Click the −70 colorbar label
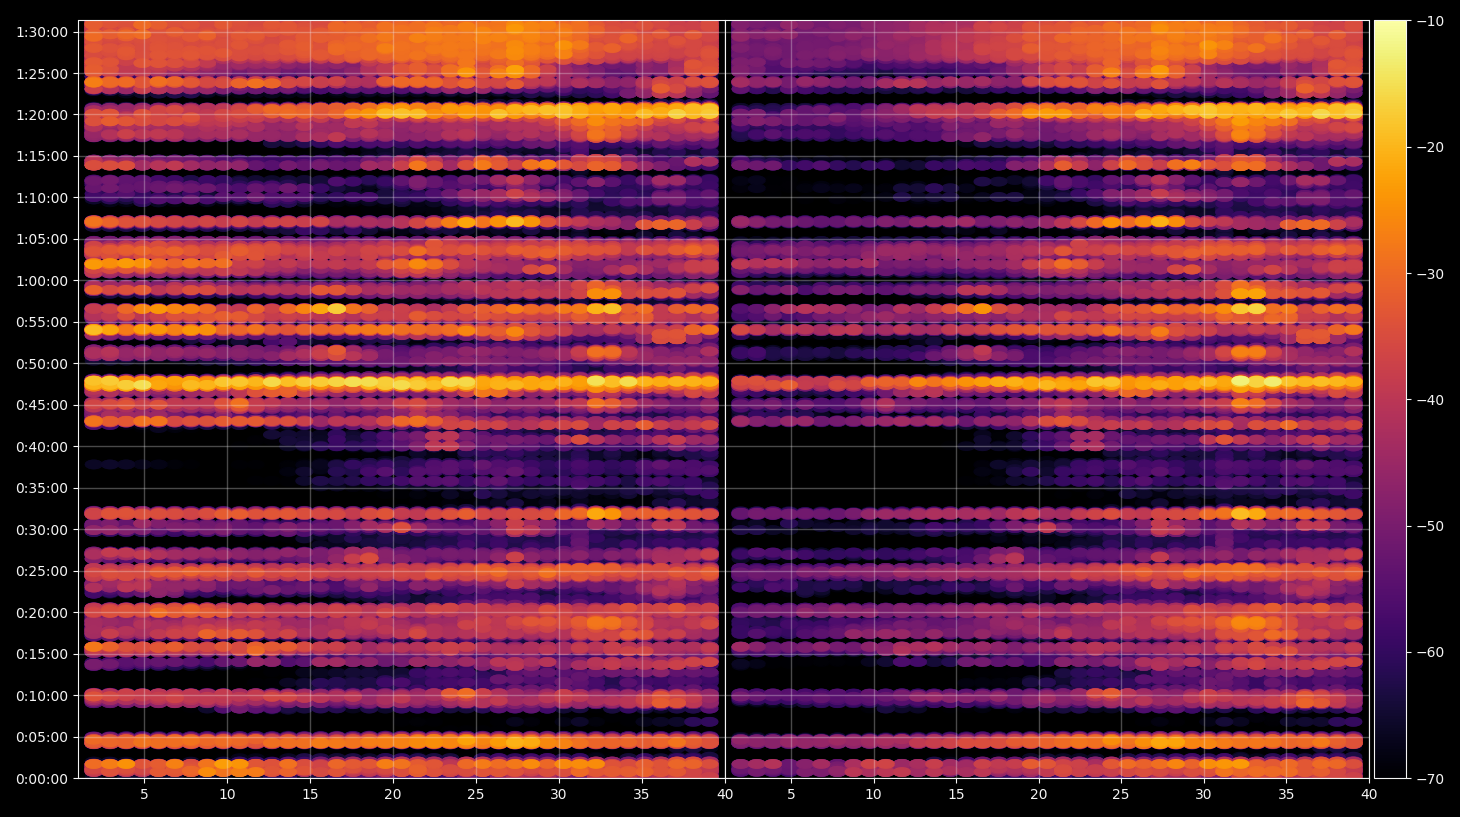 click(x=1431, y=779)
